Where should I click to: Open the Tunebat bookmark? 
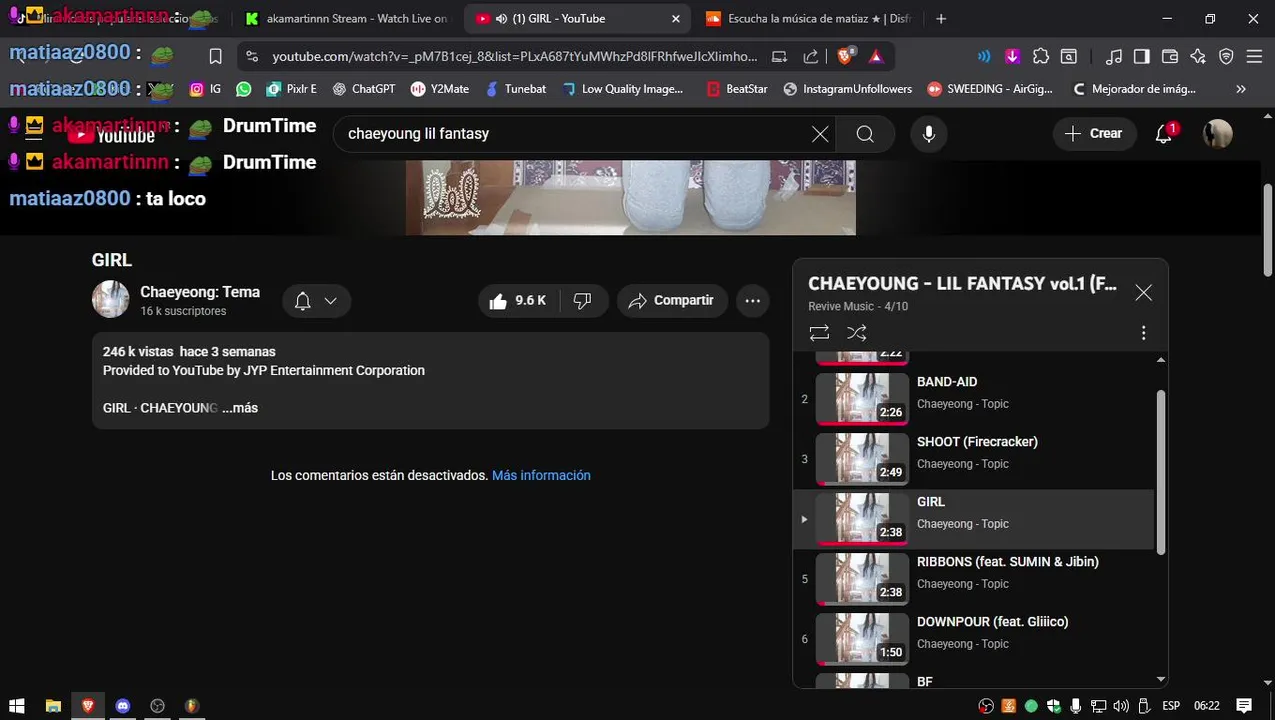click(515, 89)
